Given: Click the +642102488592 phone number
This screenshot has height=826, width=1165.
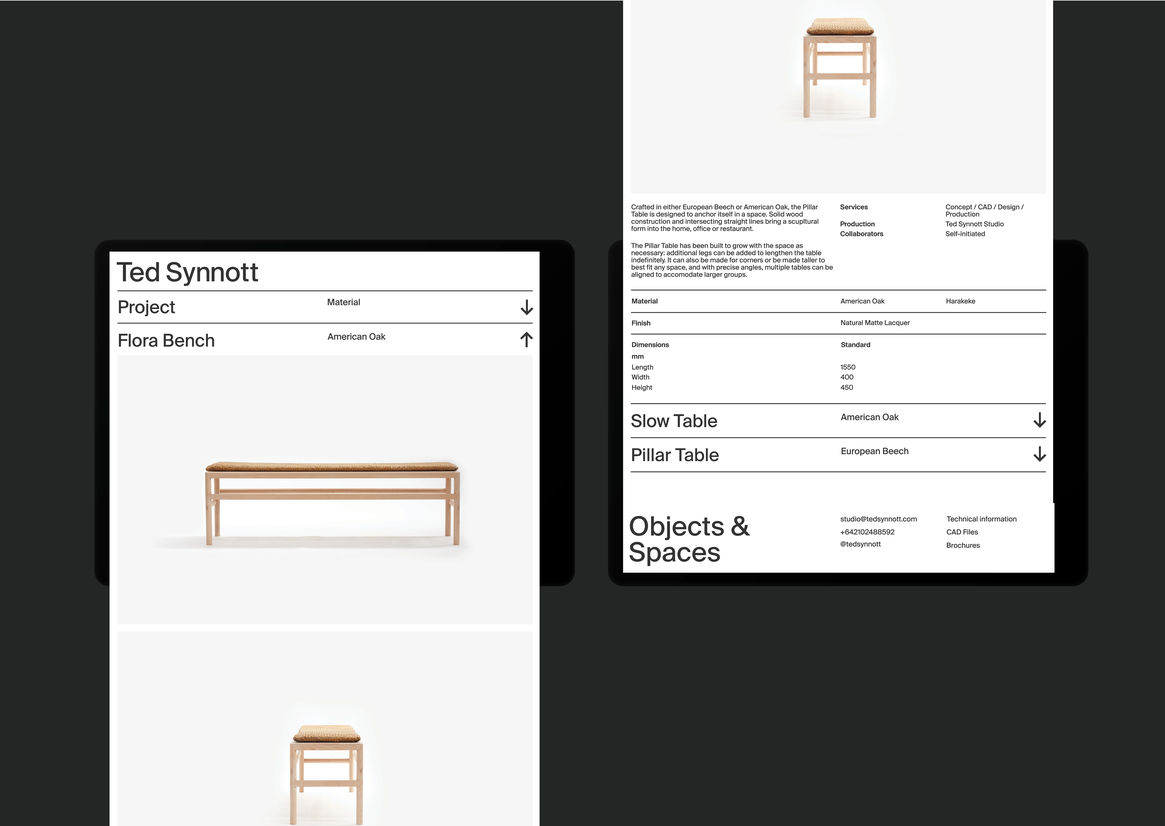Looking at the screenshot, I should pos(867,532).
